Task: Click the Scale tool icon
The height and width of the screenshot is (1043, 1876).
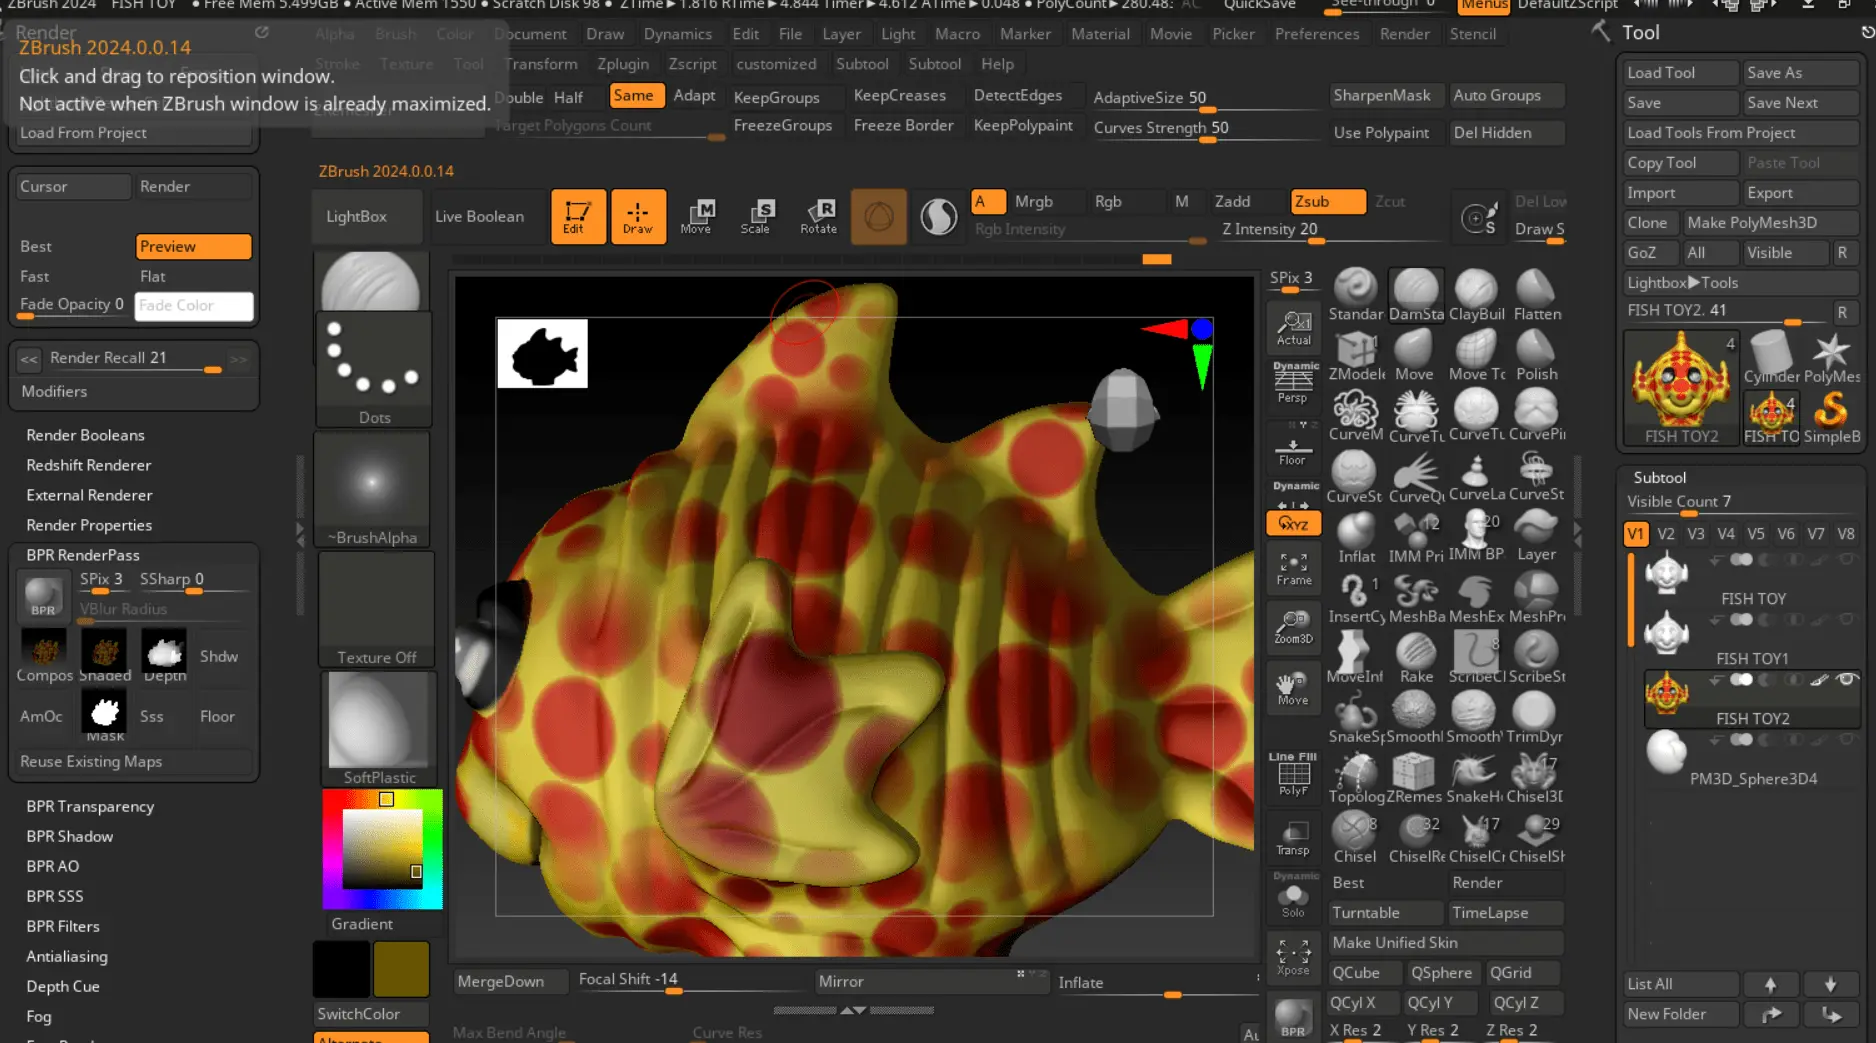Action: [756, 216]
